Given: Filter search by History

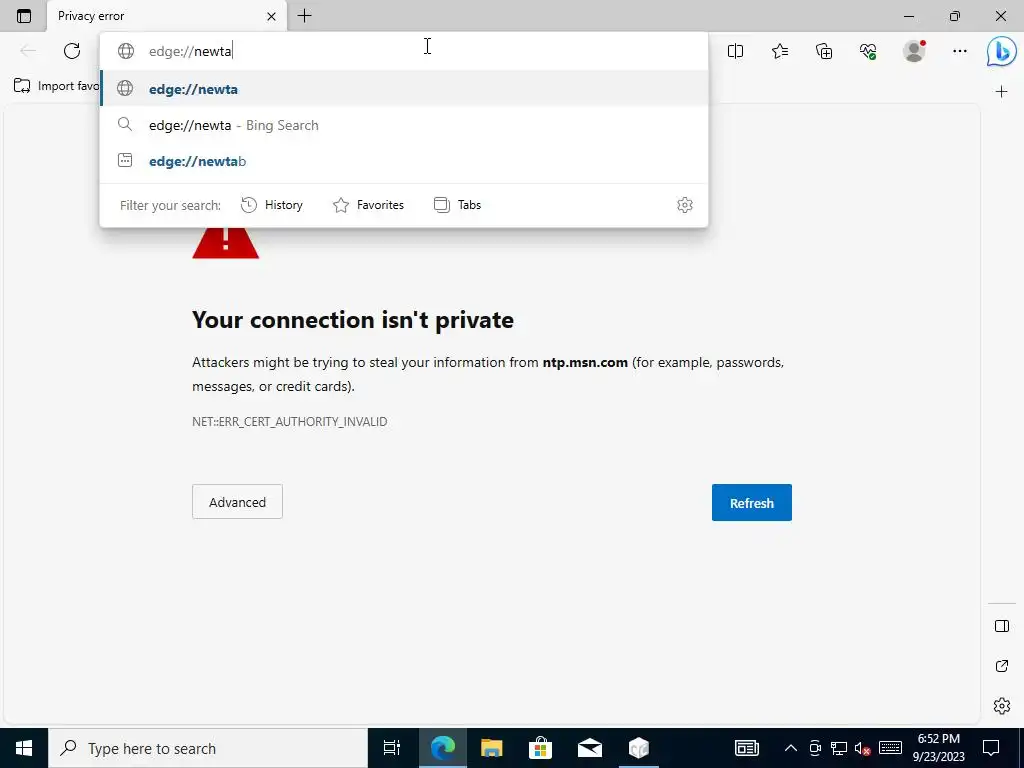Looking at the screenshot, I should tap(272, 205).
